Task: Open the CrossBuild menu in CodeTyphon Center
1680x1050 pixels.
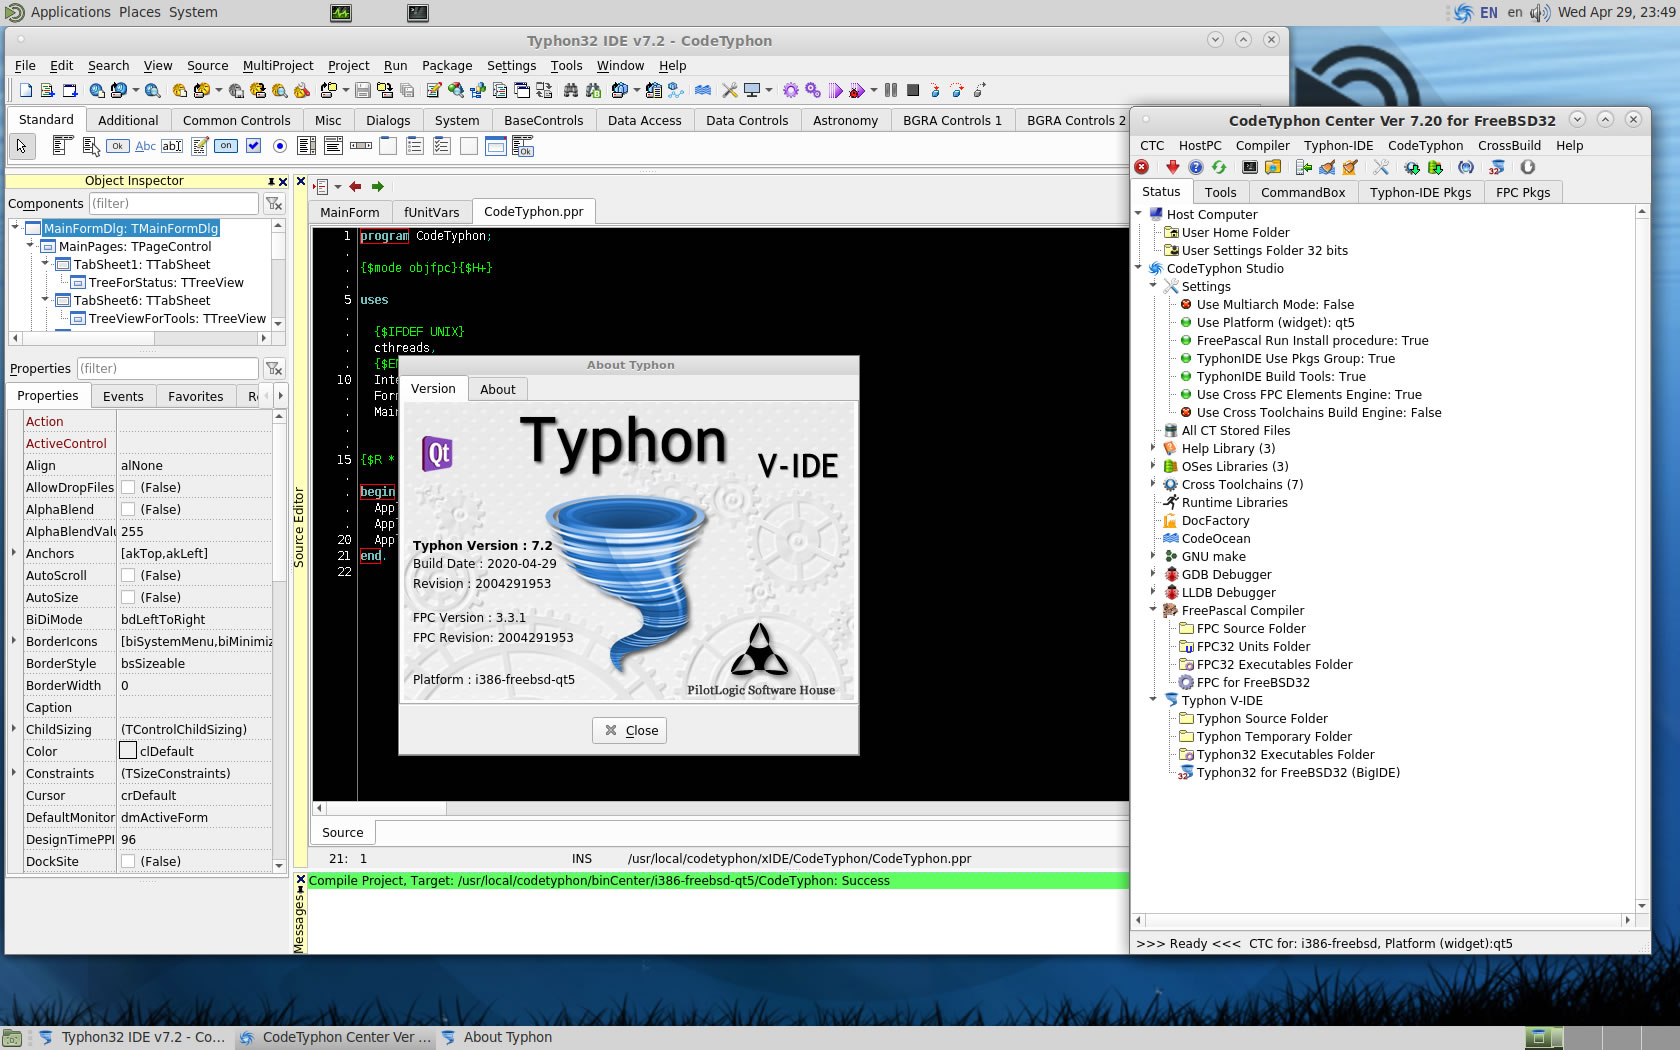Action: (x=1509, y=146)
